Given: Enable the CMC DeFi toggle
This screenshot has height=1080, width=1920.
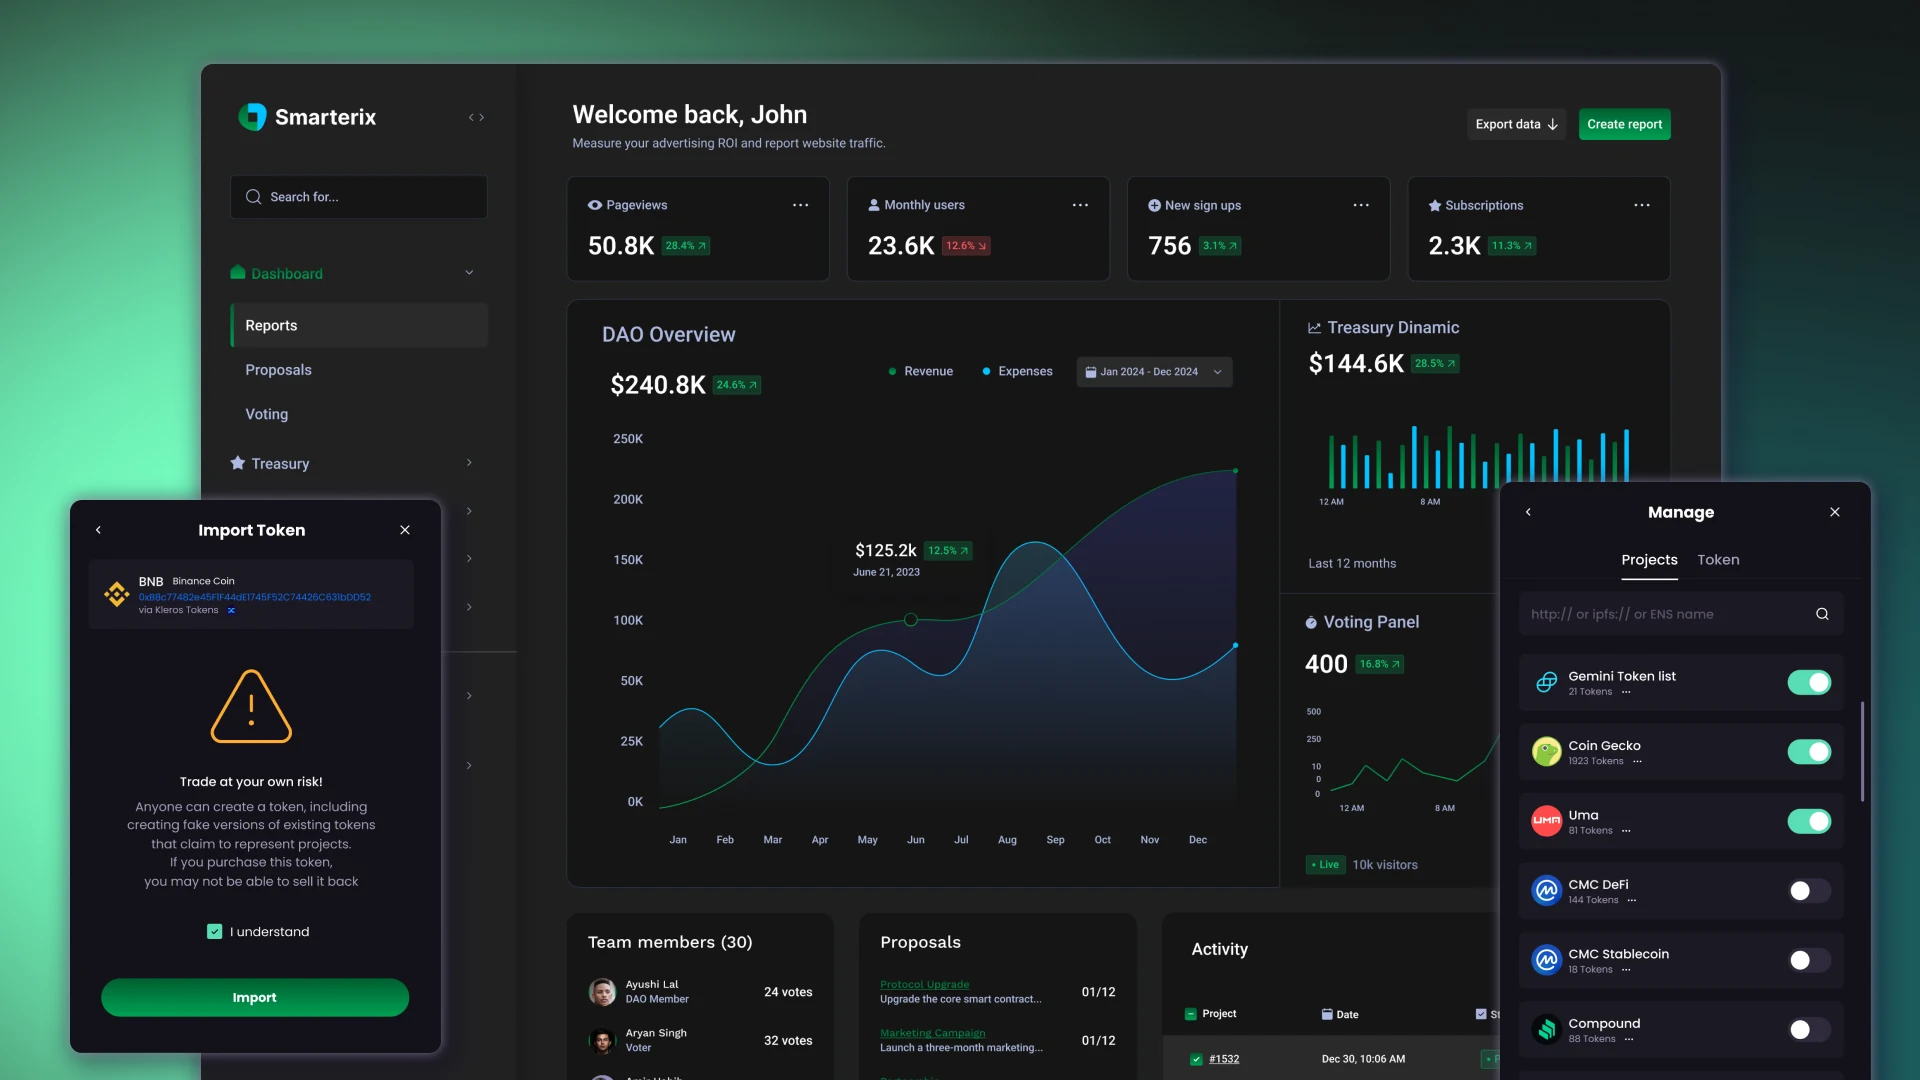Looking at the screenshot, I should [x=1808, y=891].
